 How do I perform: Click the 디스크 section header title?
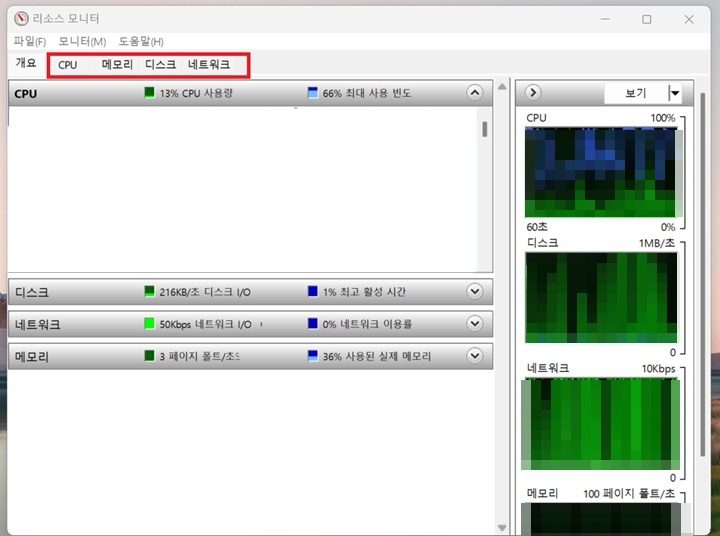tap(32, 292)
